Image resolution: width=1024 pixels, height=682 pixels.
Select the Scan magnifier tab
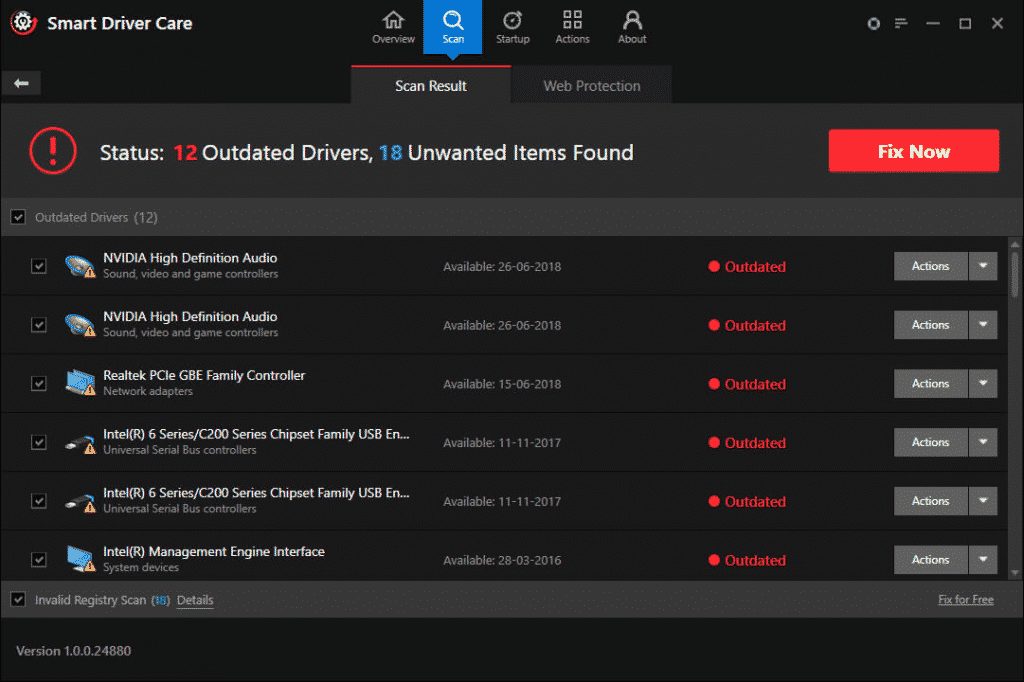click(453, 27)
